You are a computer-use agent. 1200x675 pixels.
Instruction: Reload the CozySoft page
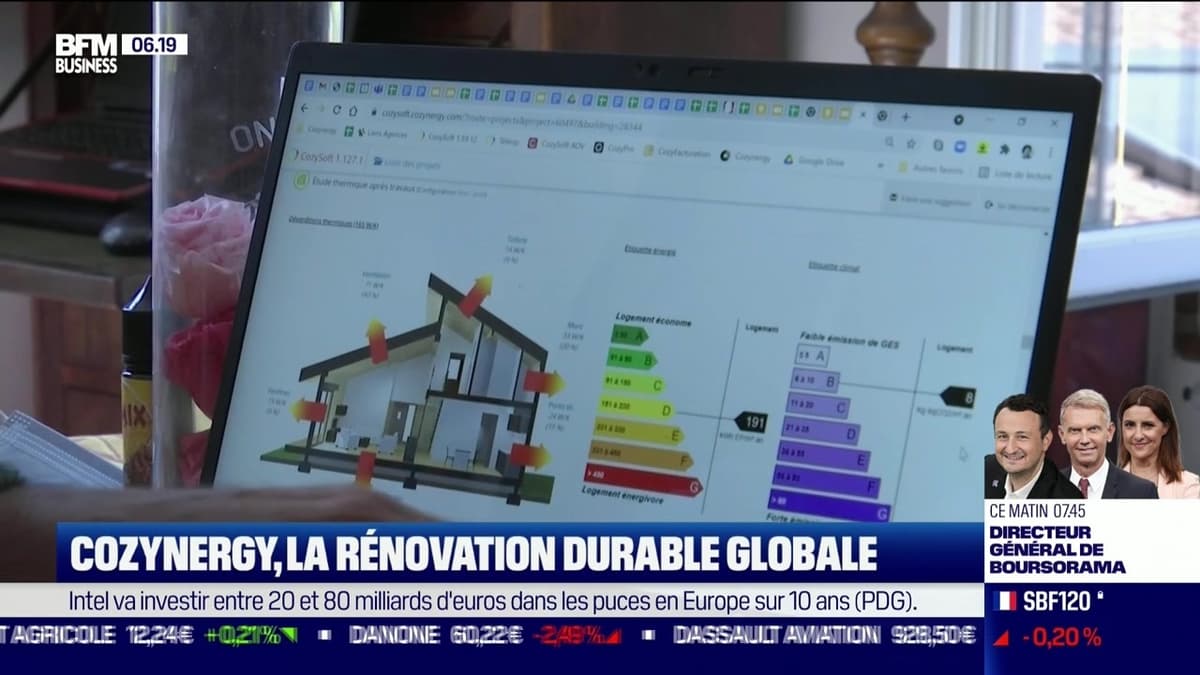pos(337,109)
